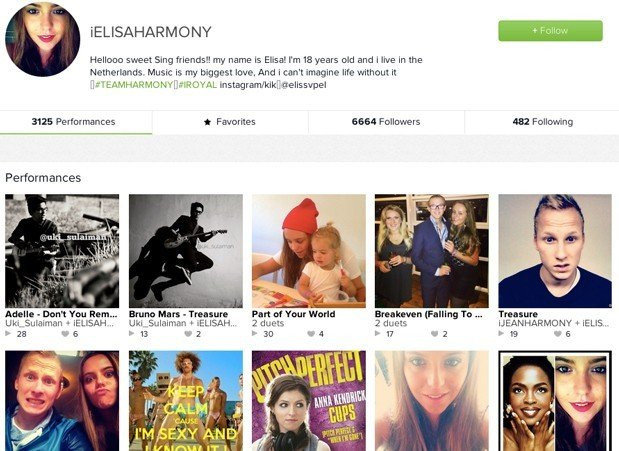Click play count icon under Bruno Mars - Treasure
619x451 pixels.
132,334
